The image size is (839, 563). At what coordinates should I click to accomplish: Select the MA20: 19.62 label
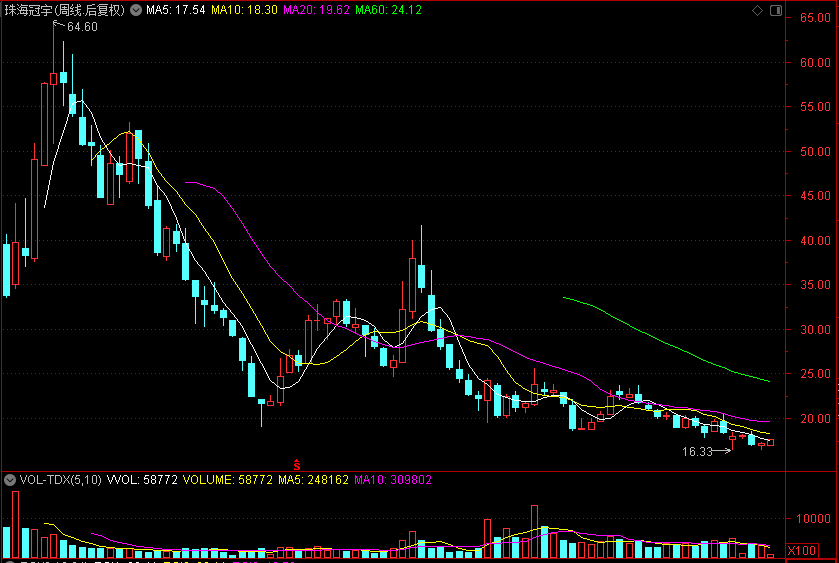pos(316,10)
